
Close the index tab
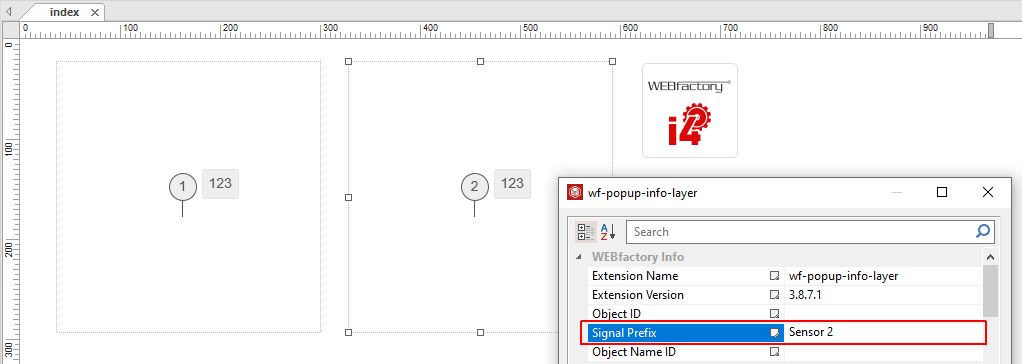click(x=95, y=12)
